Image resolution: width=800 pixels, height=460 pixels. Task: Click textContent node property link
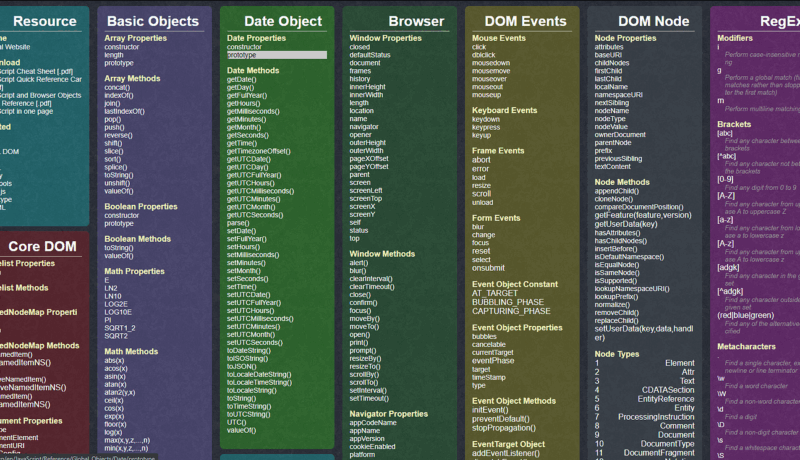[612, 167]
